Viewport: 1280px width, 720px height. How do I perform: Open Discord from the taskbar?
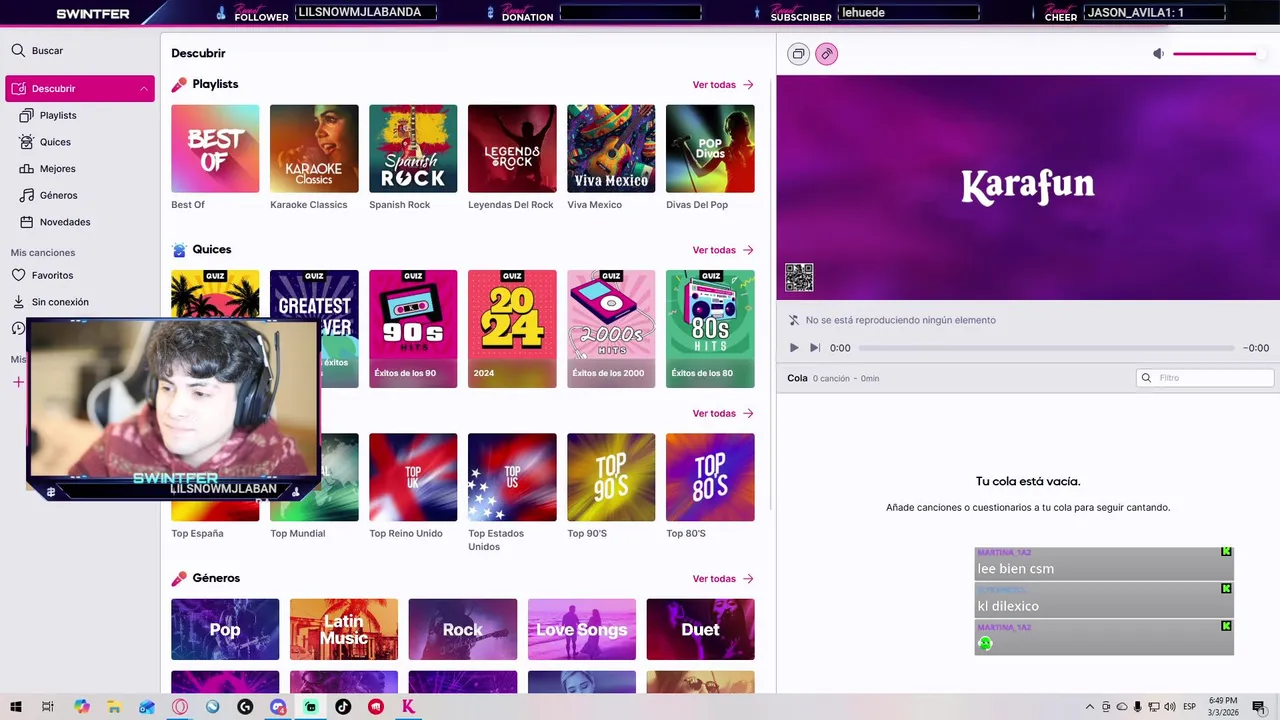tap(278, 707)
